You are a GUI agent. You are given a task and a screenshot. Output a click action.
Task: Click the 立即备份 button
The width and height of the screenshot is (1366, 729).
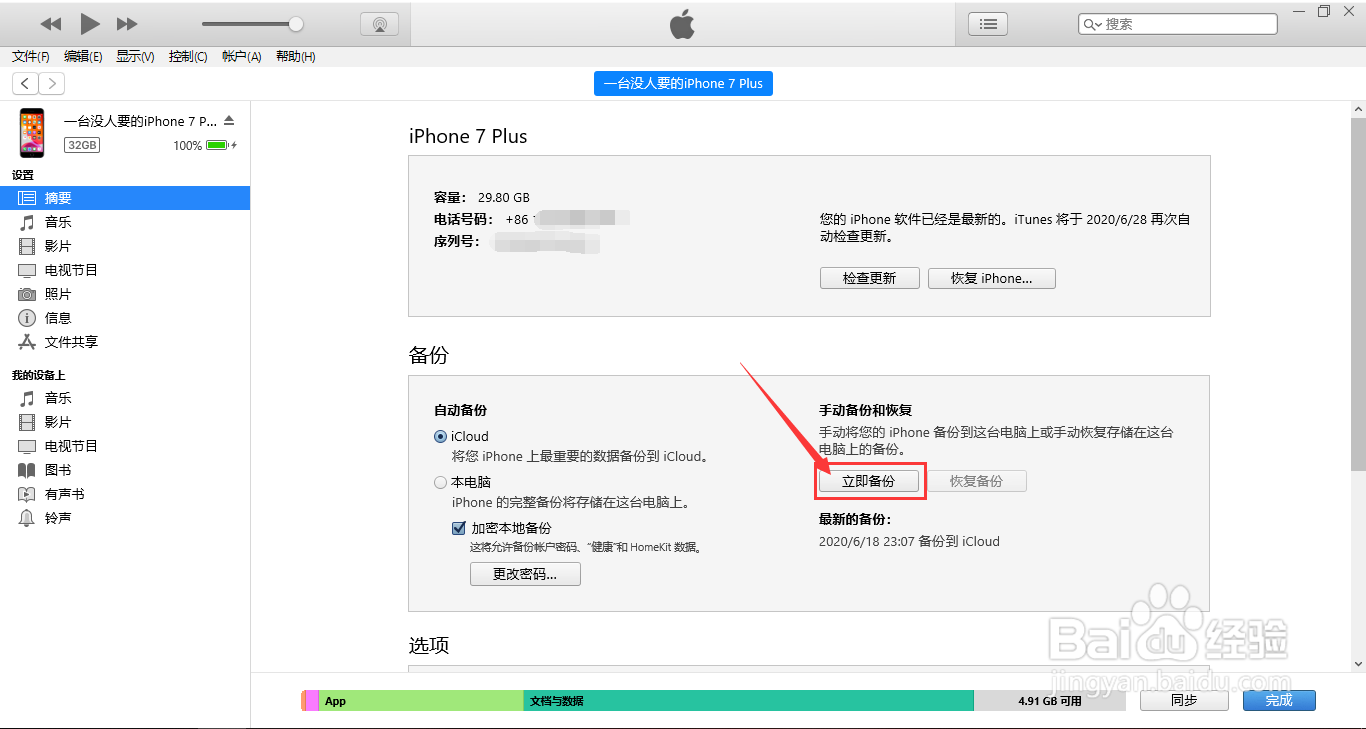[869, 481]
